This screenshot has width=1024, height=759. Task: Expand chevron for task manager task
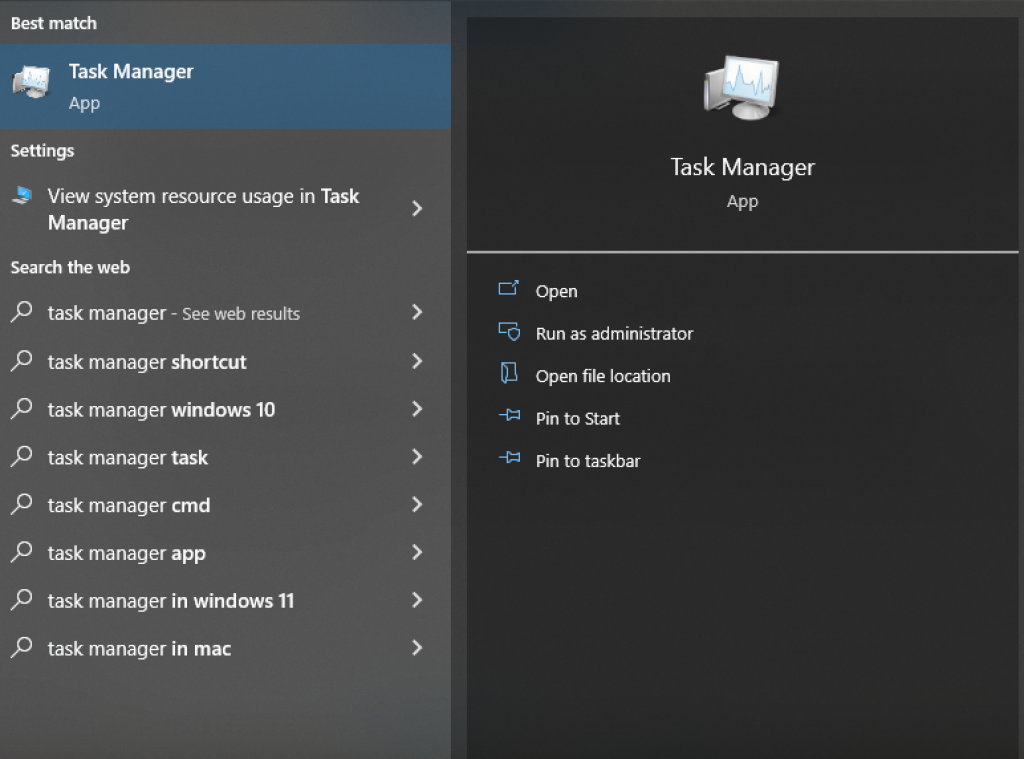(x=417, y=457)
